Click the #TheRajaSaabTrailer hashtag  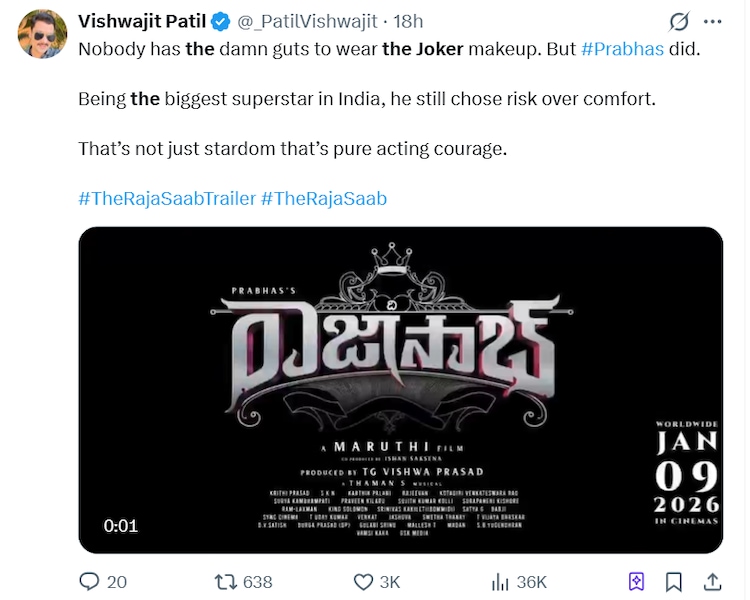(x=166, y=198)
